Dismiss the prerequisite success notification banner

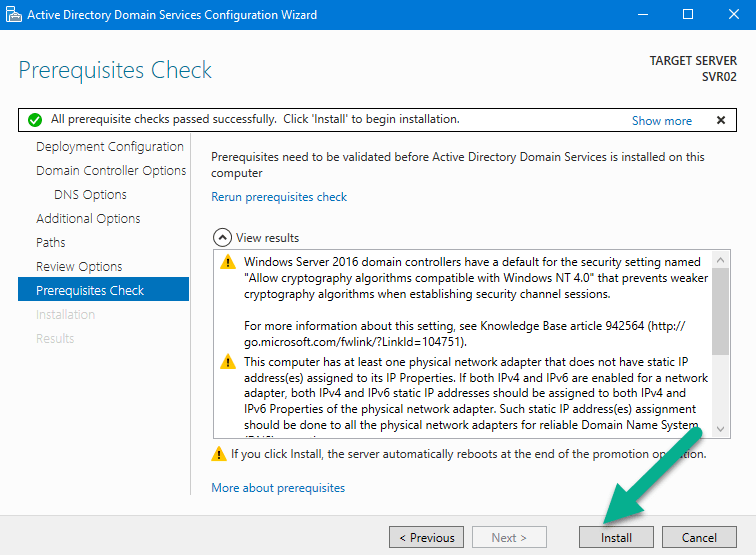721,120
